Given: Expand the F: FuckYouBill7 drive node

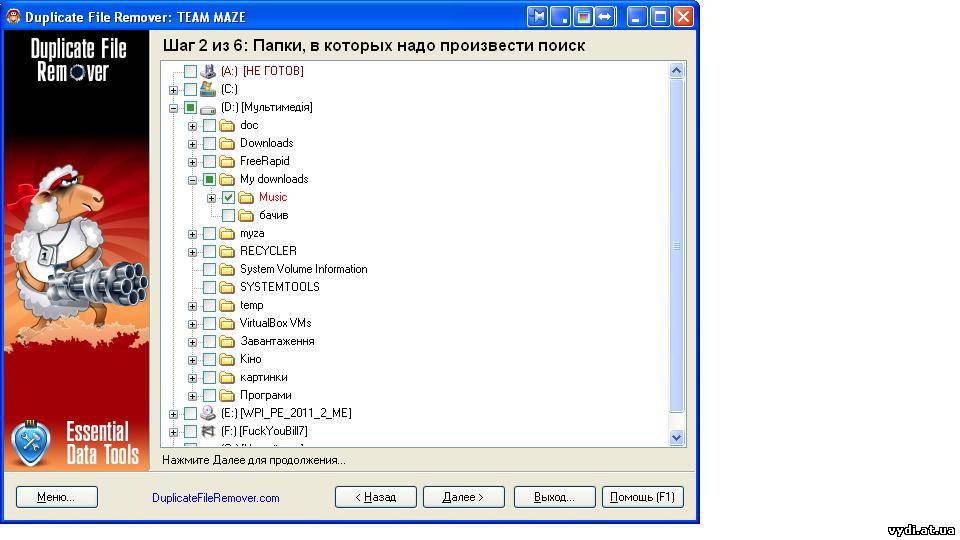Looking at the screenshot, I should [x=173, y=432].
